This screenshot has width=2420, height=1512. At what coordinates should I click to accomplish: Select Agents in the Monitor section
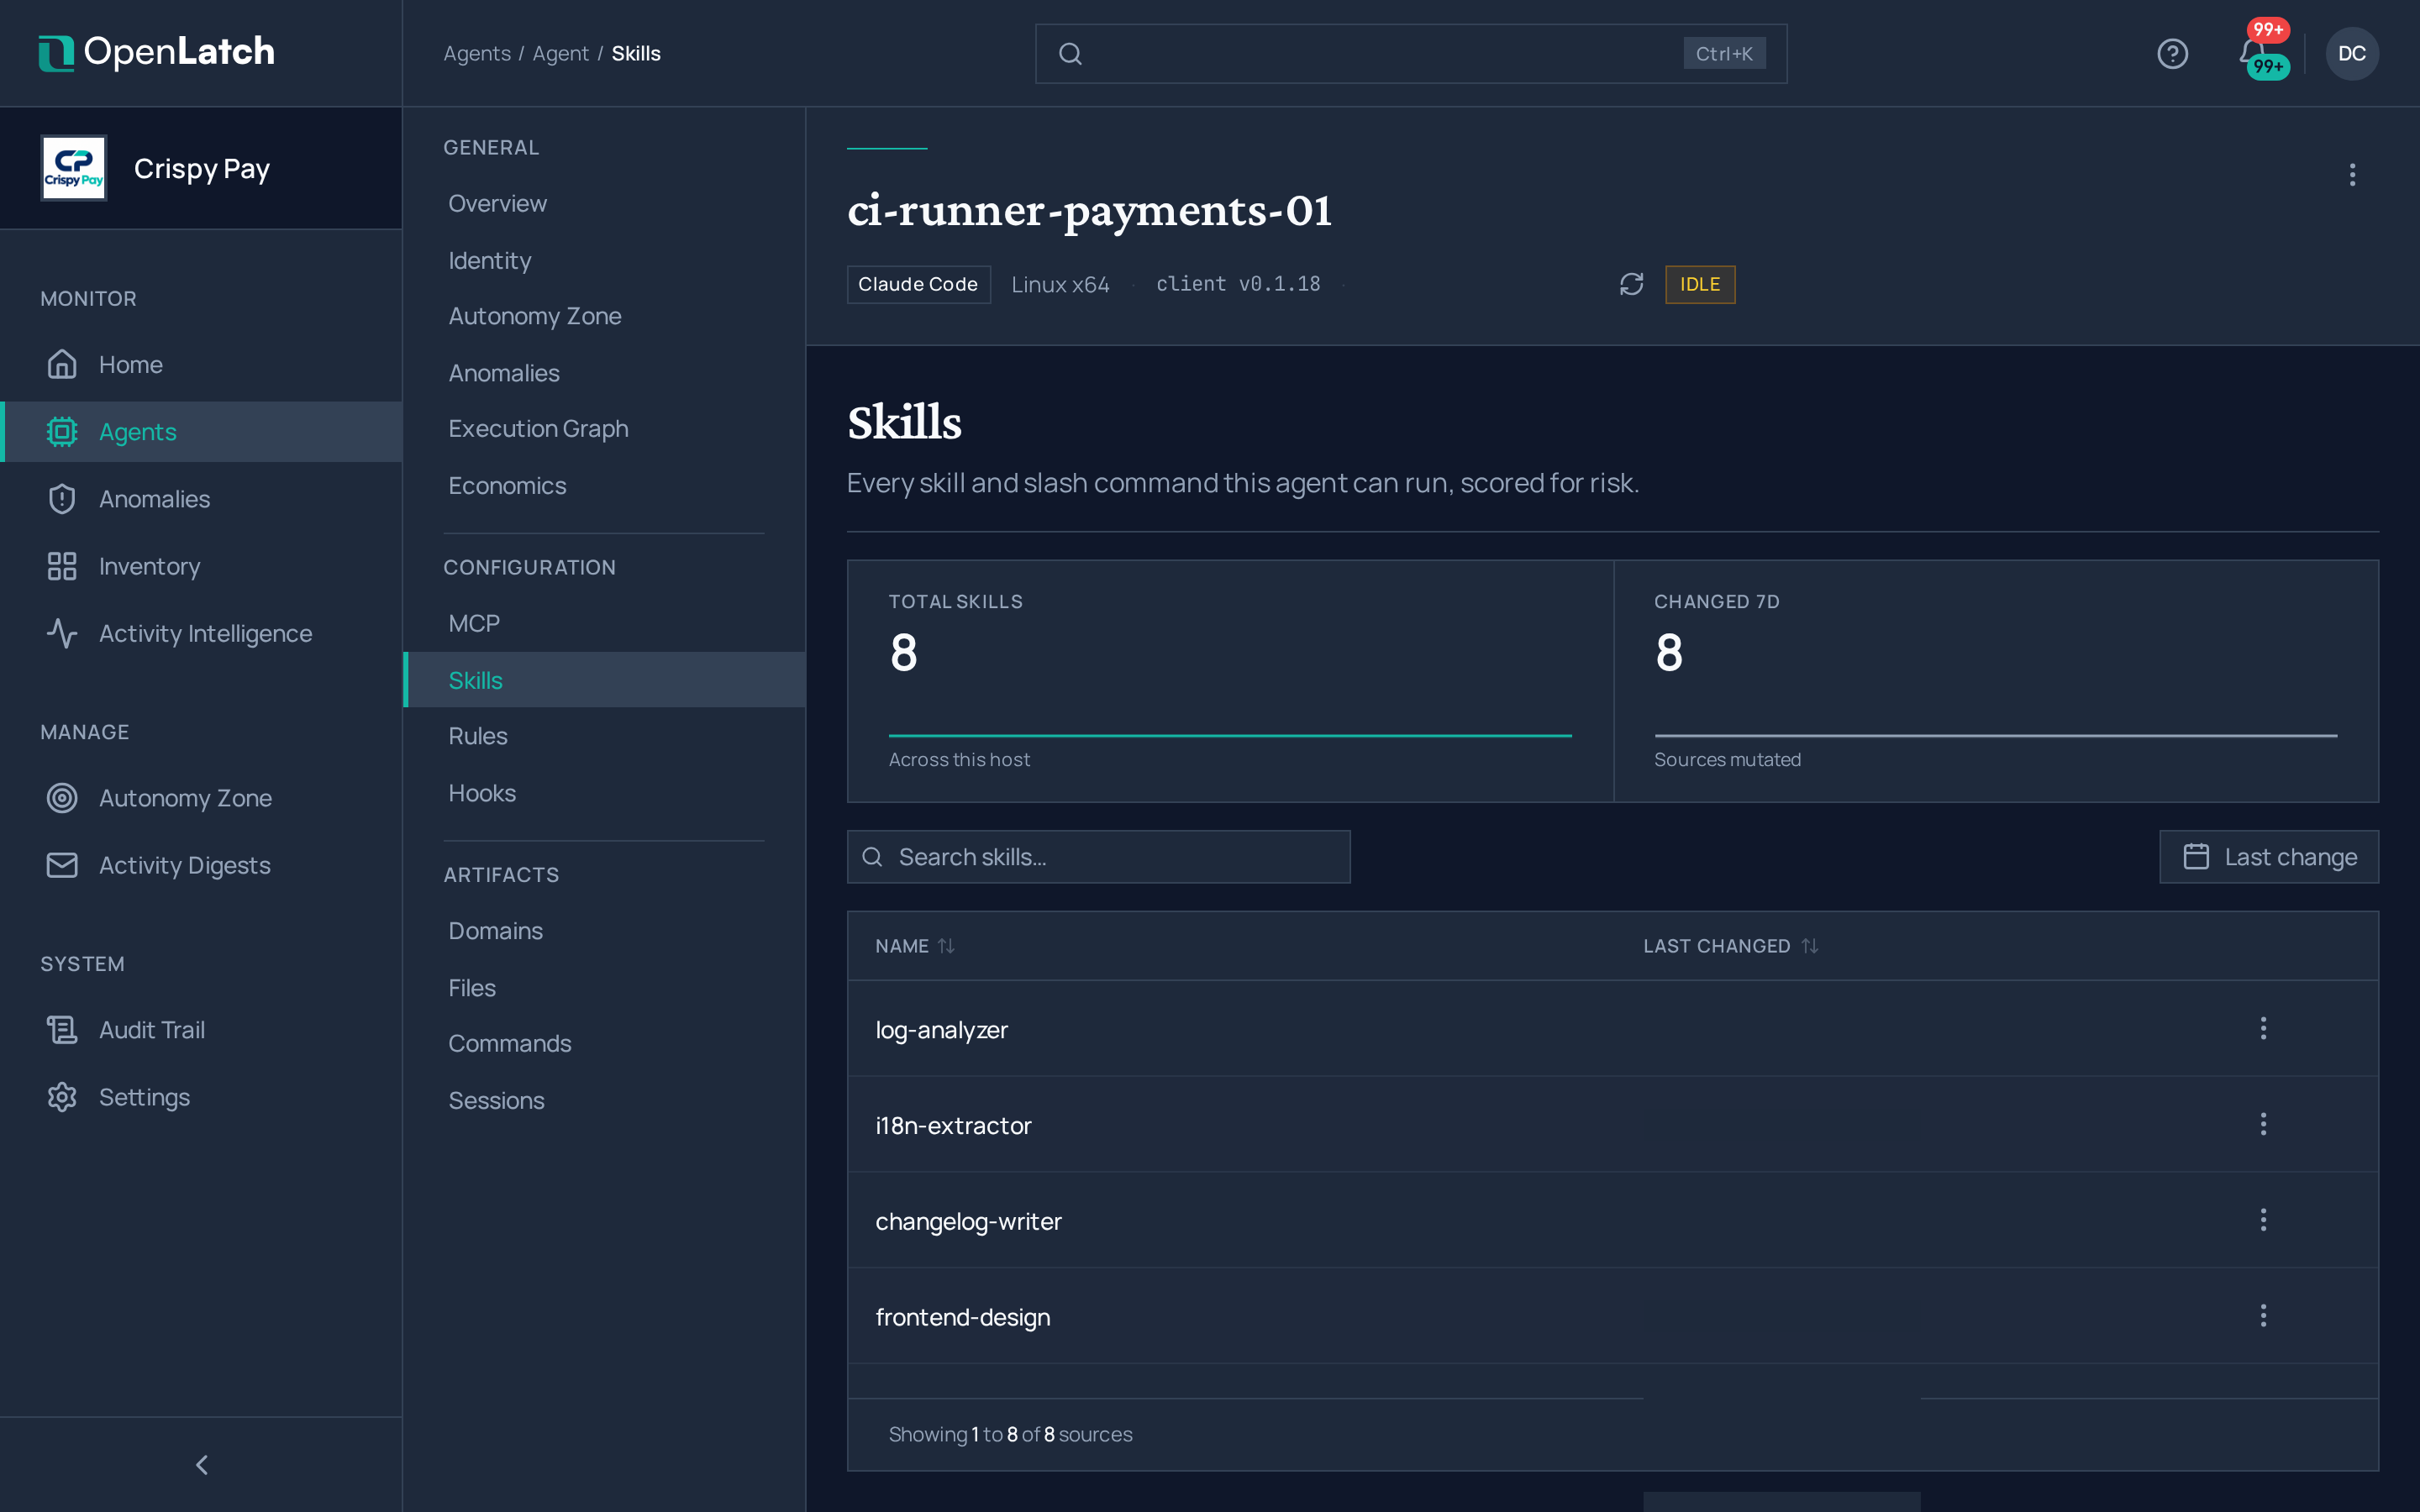click(201, 431)
